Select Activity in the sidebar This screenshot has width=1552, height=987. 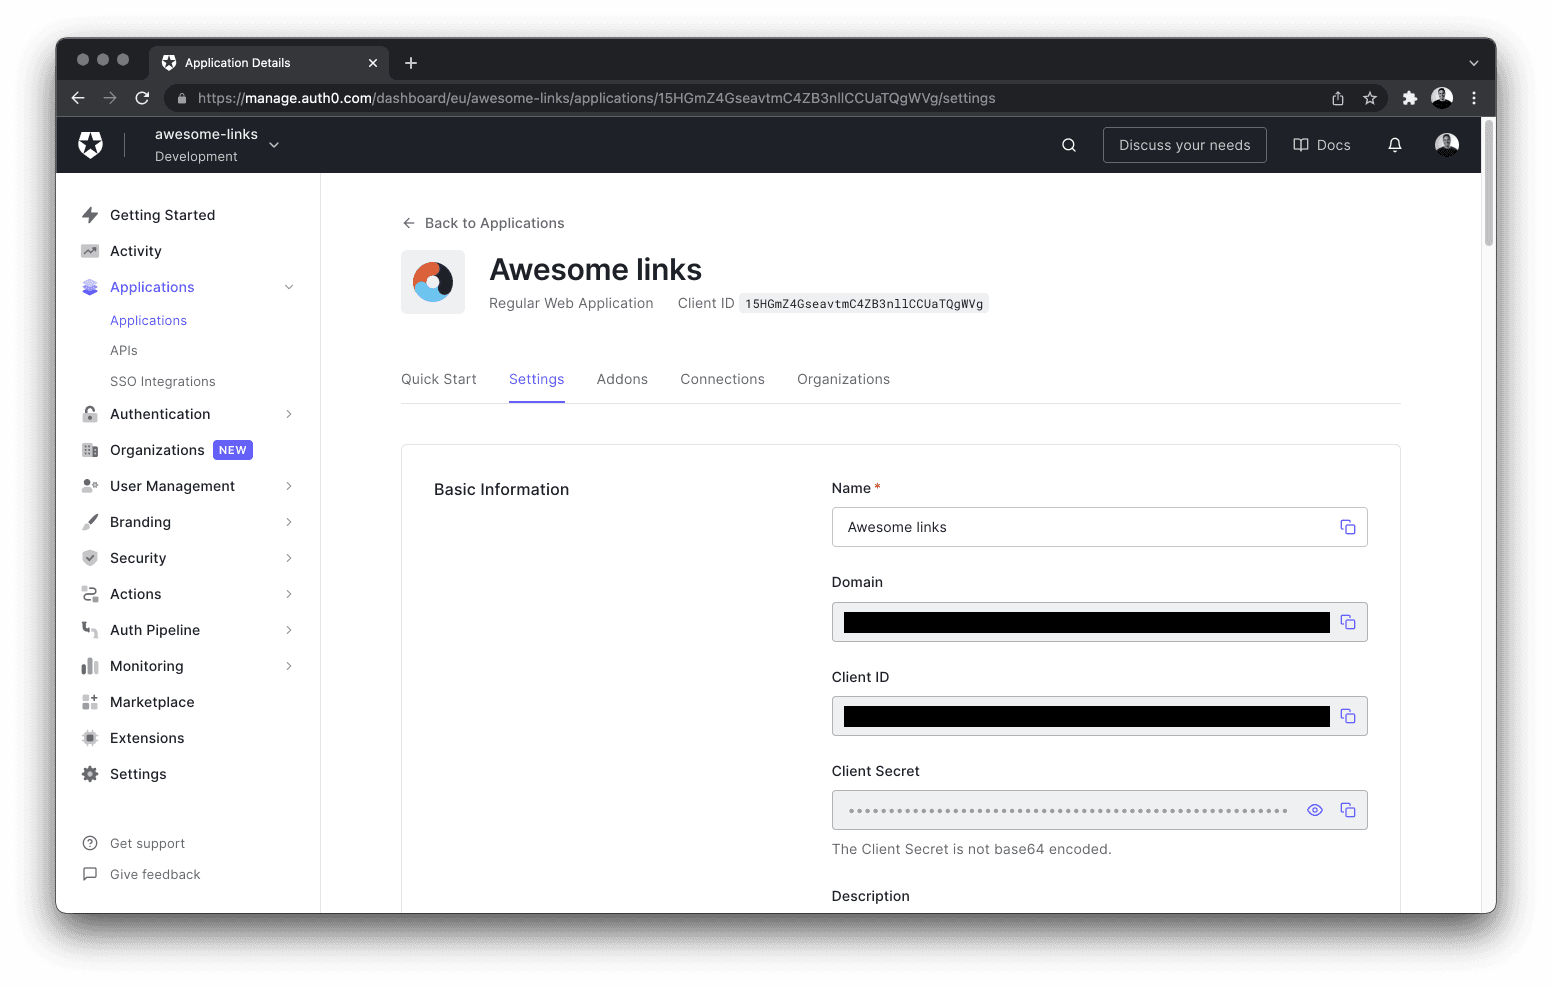135,251
